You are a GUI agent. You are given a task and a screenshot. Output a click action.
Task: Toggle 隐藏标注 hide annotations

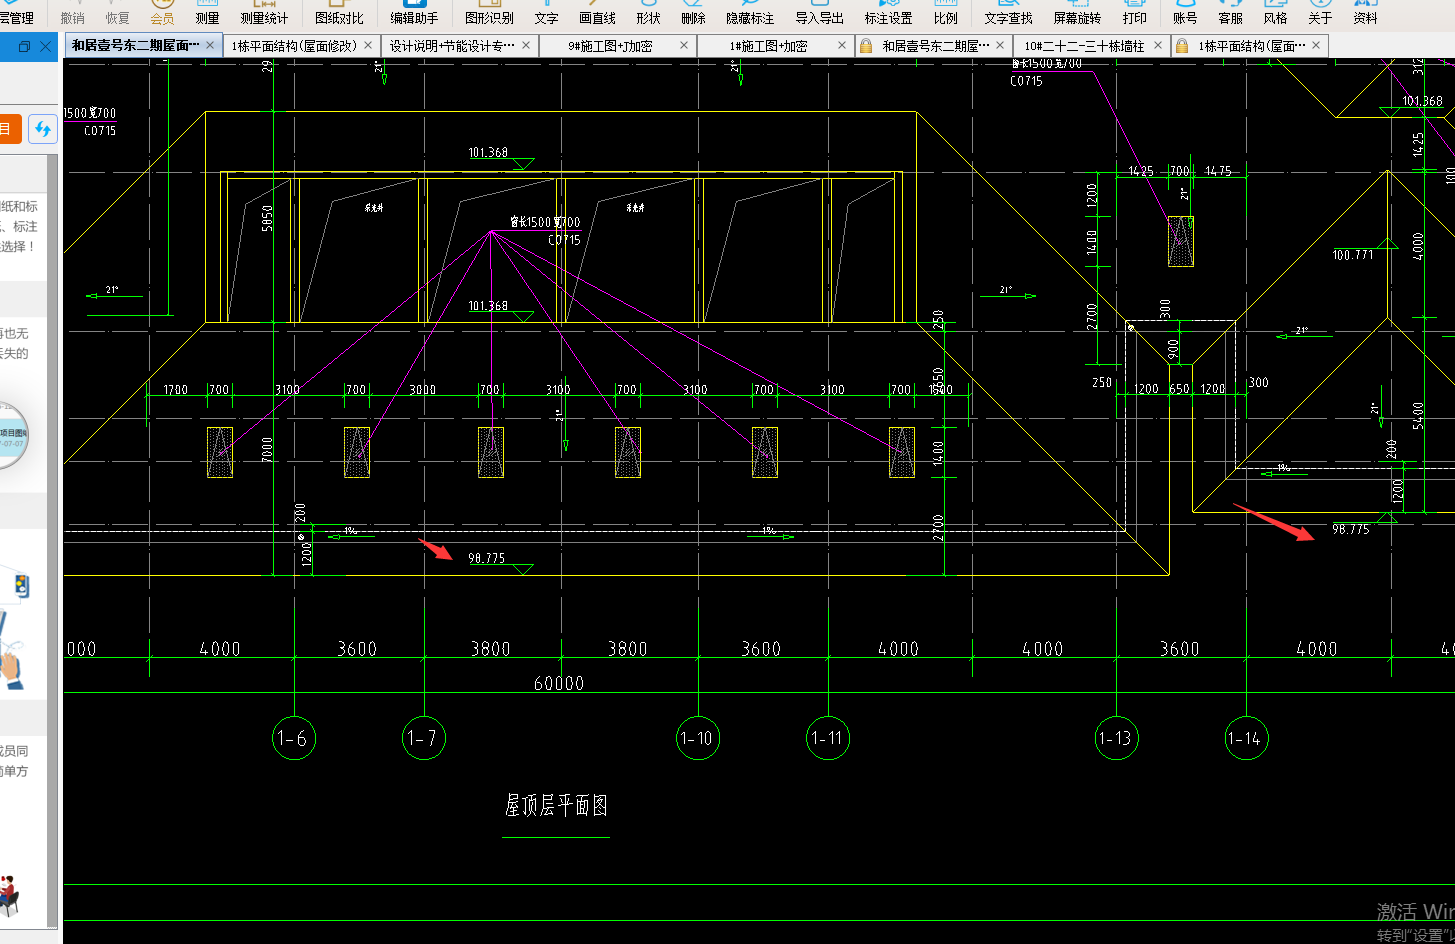pyautogui.click(x=750, y=13)
